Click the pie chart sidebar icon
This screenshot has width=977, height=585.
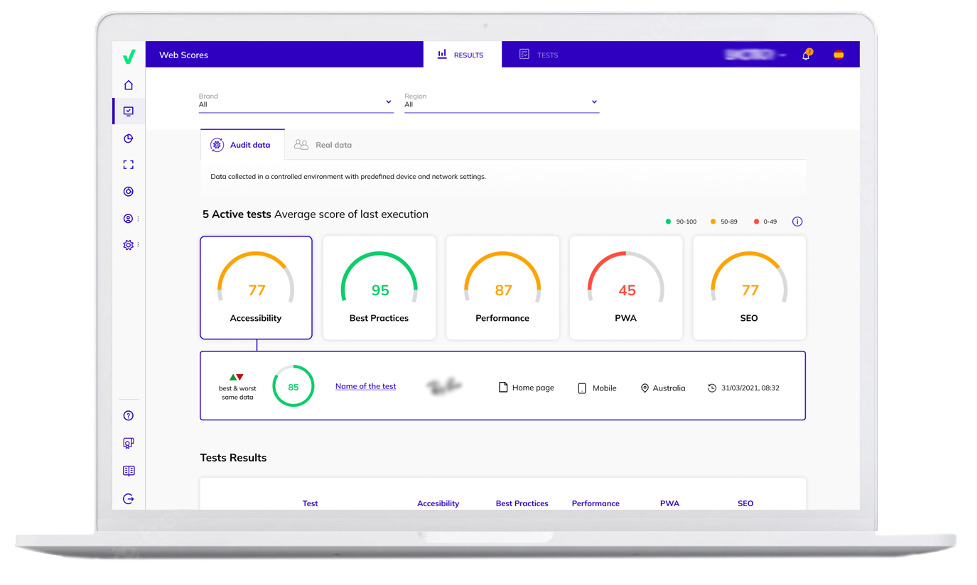click(128, 139)
